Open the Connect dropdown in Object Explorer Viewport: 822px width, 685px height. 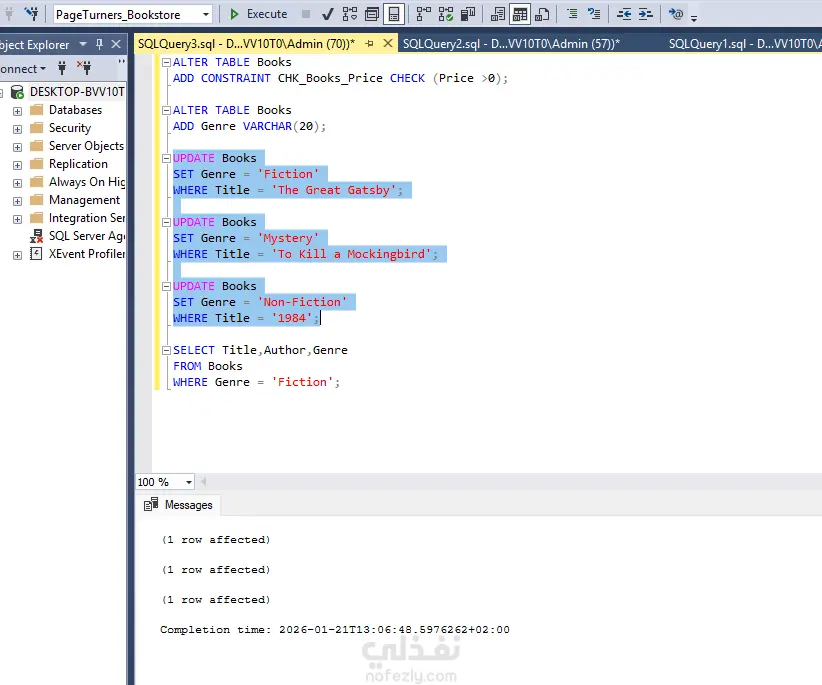pyautogui.click(x=23, y=69)
